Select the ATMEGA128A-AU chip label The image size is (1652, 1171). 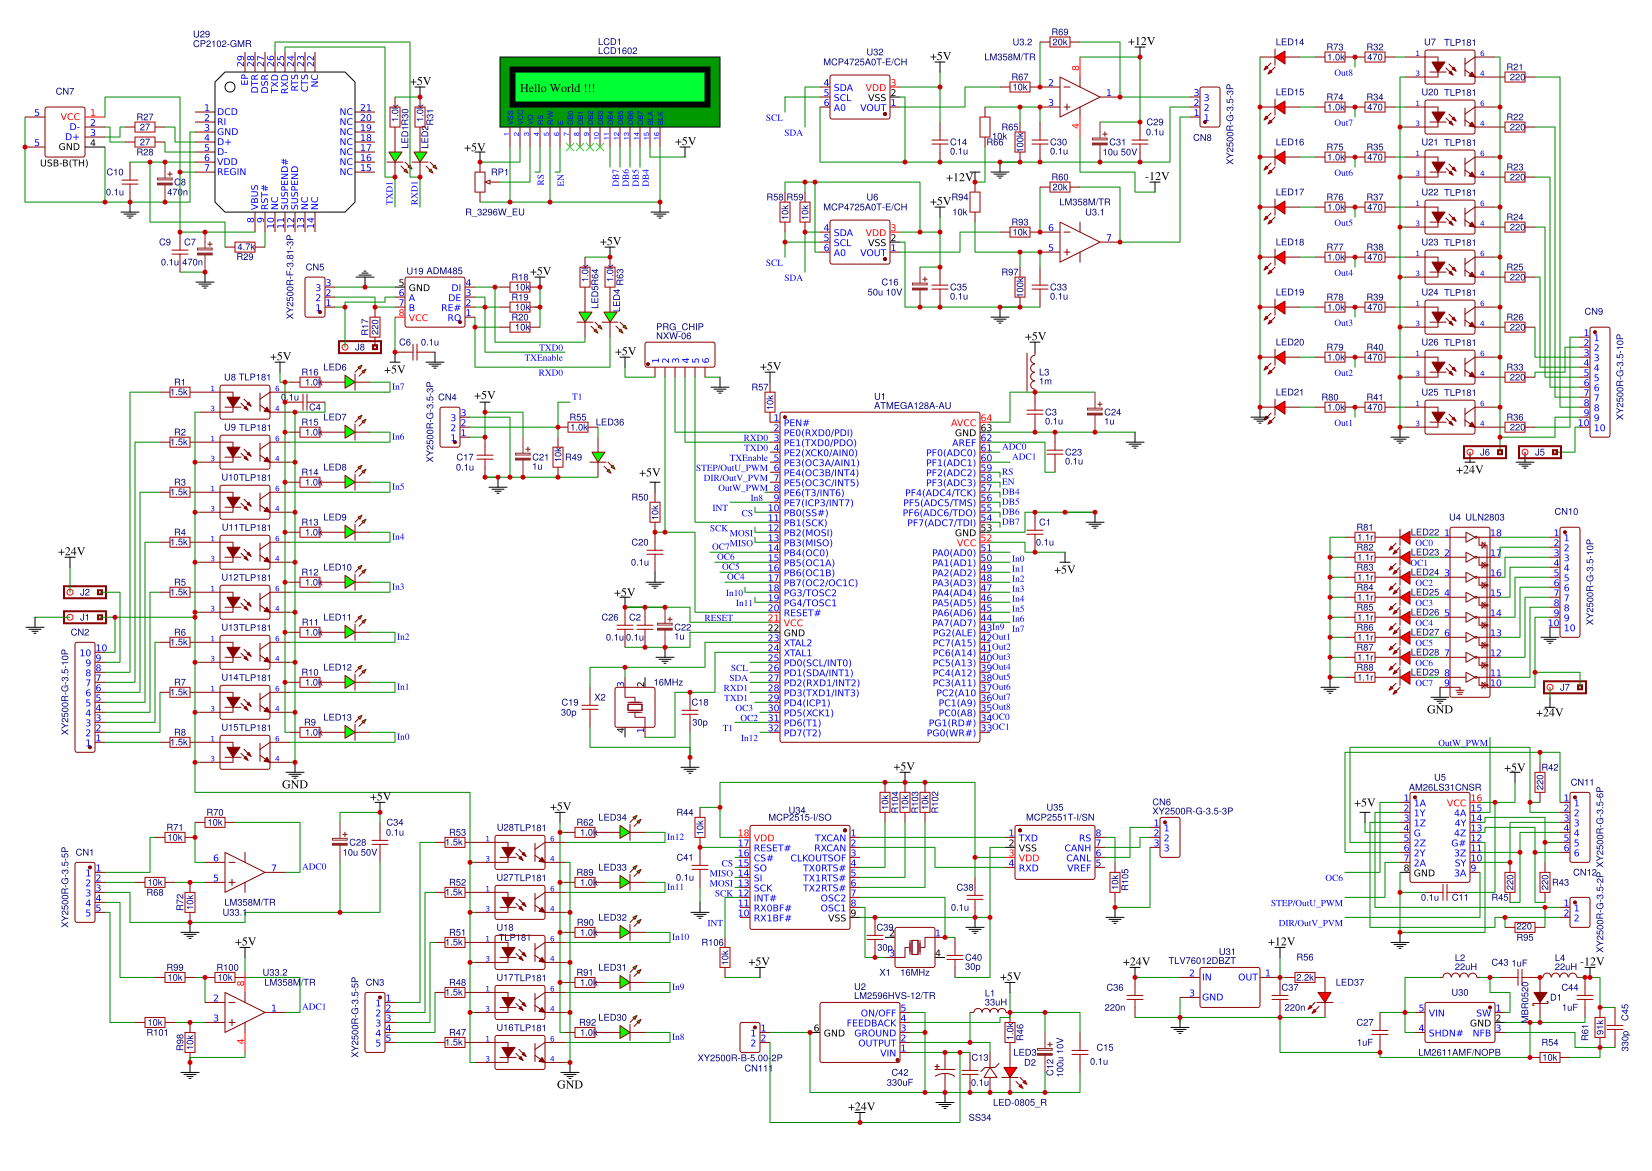pyautogui.click(x=913, y=406)
